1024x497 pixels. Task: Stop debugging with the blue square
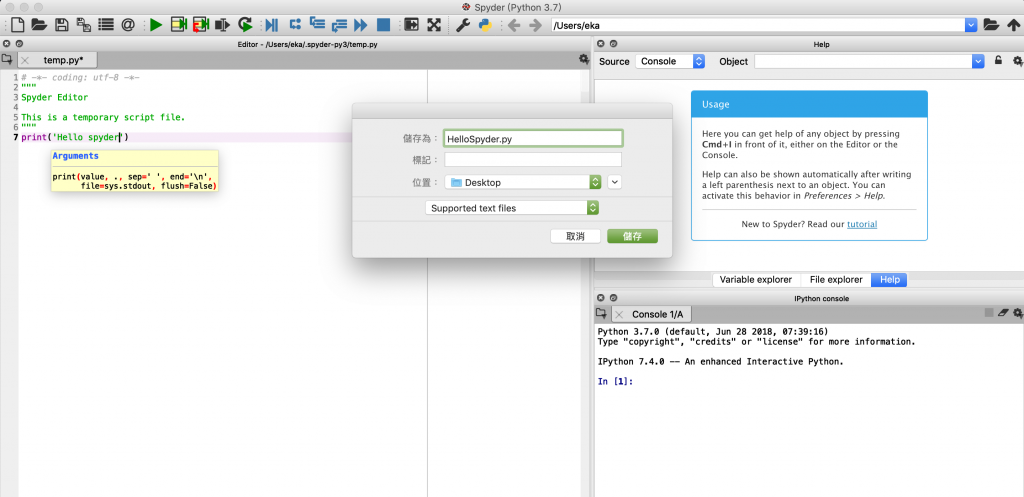click(x=383, y=25)
